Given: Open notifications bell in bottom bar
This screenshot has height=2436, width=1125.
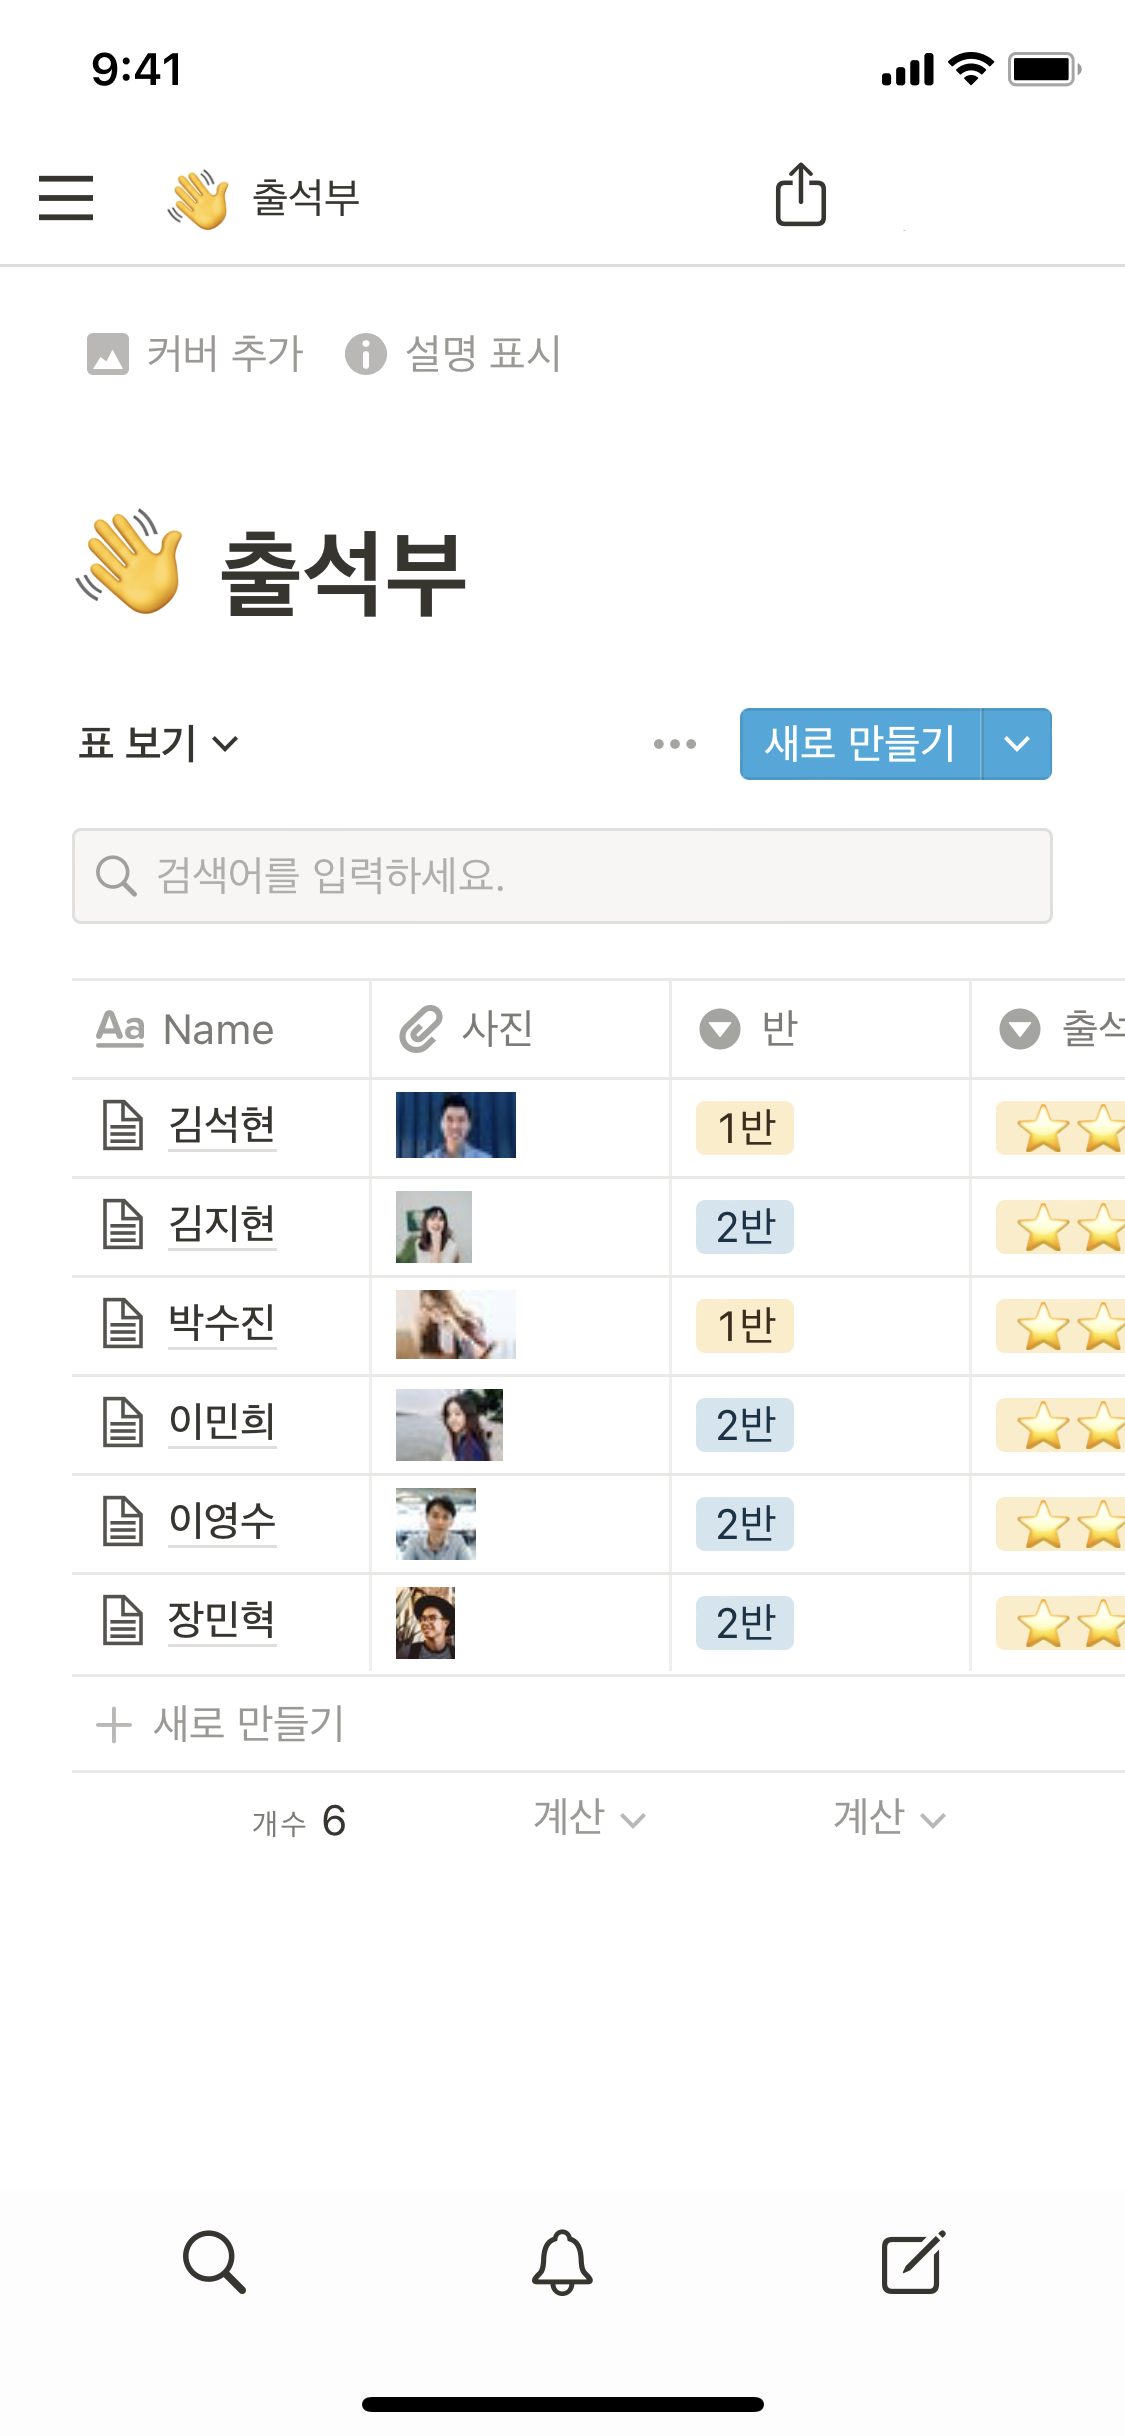Looking at the screenshot, I should pos(562,2261).
